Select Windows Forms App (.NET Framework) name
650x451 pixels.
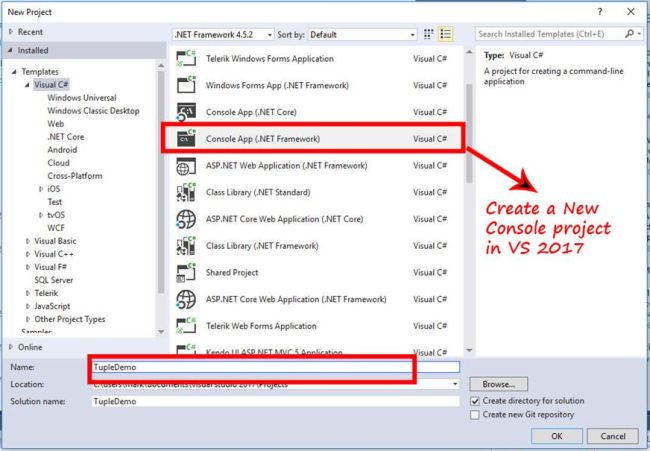277,85
